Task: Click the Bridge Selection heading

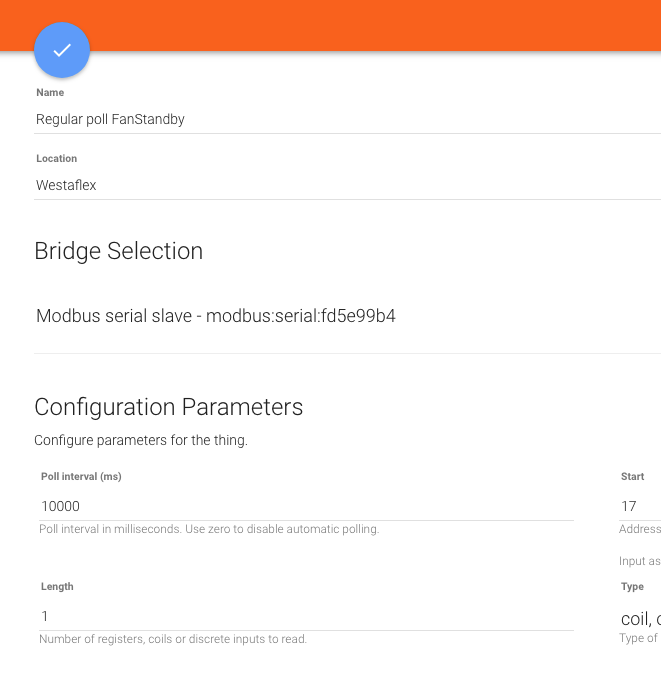Action: click(118, 251)
